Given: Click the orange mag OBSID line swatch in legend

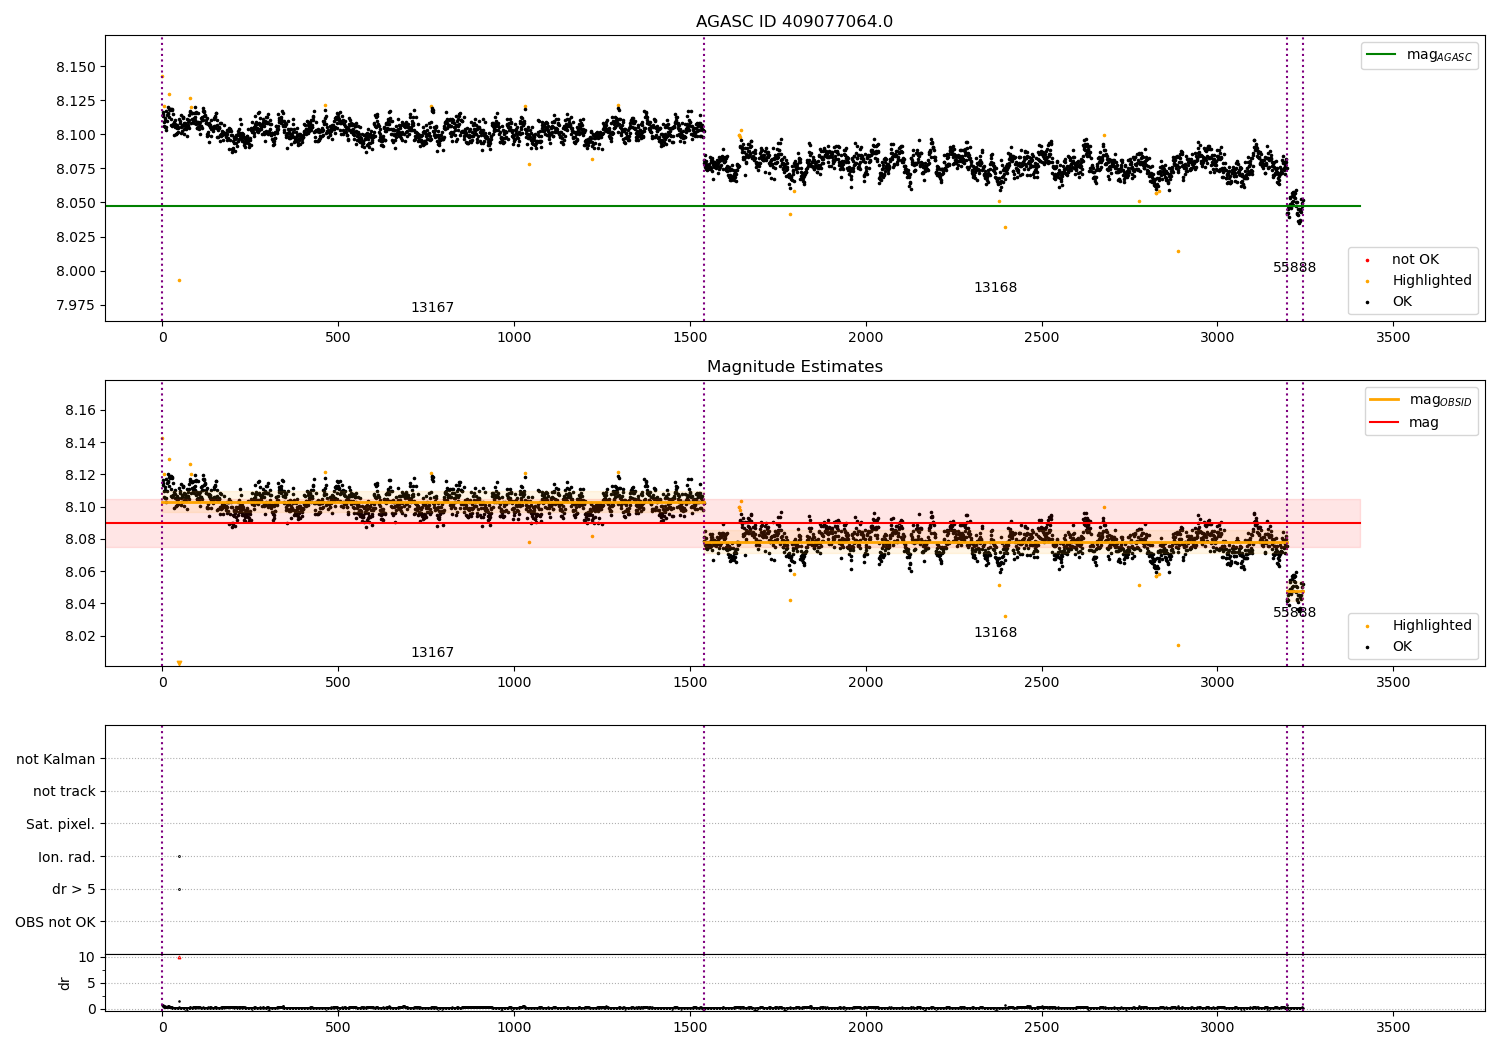Looking at the screenshot, I should [x=1385, y=400].
